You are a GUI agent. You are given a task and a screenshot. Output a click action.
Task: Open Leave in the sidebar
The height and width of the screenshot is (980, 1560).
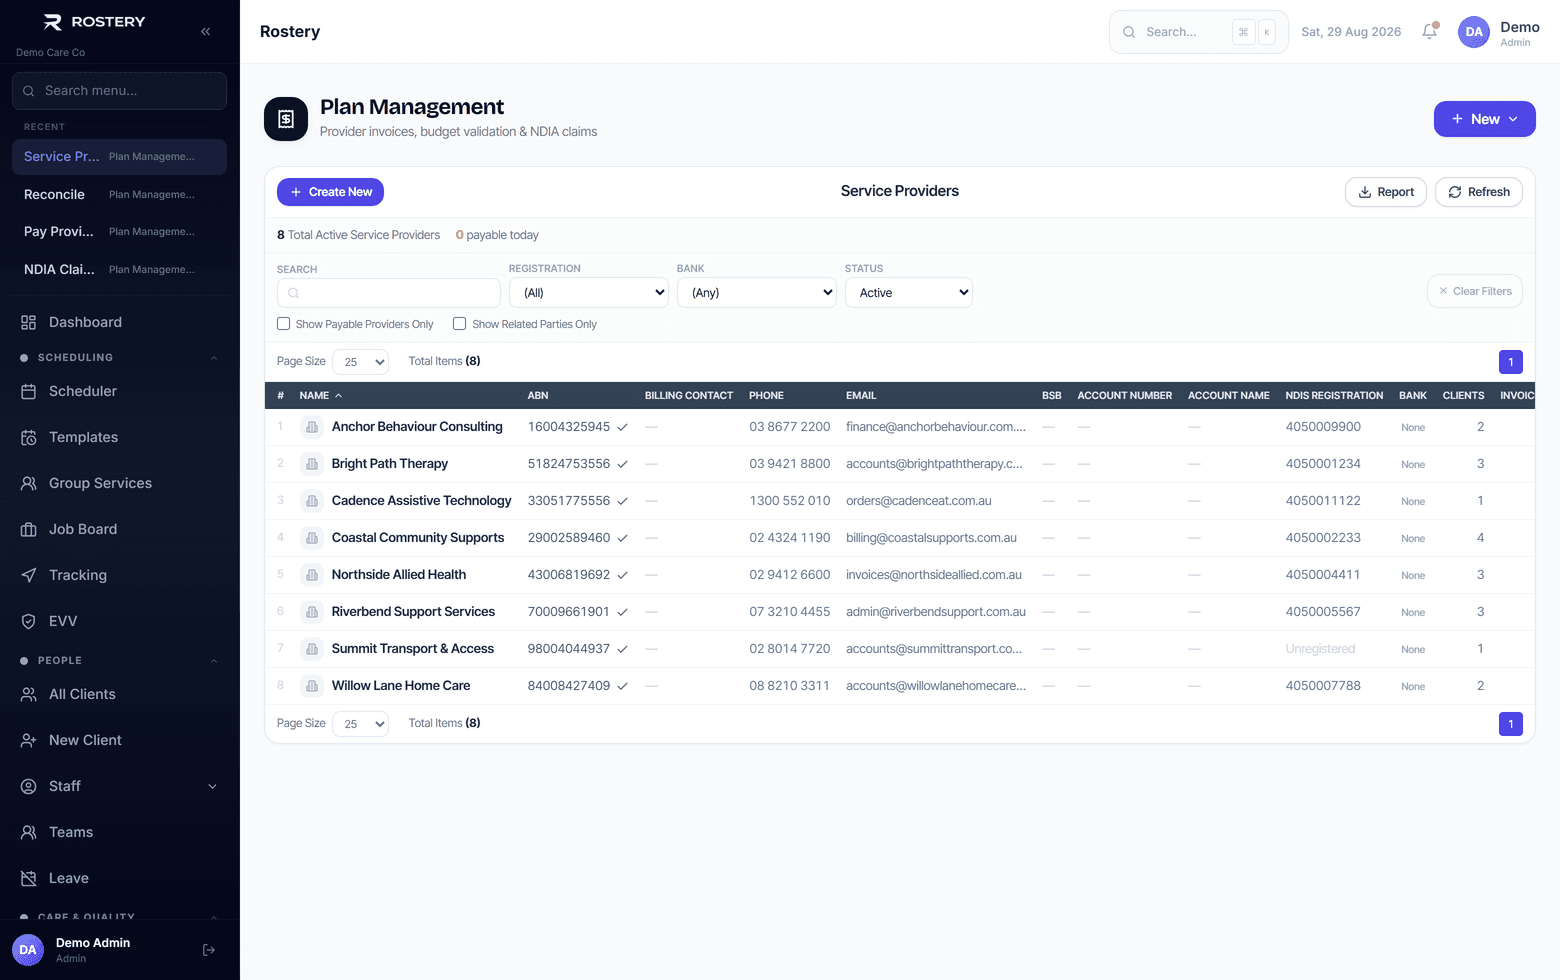(x=120, y=878)
